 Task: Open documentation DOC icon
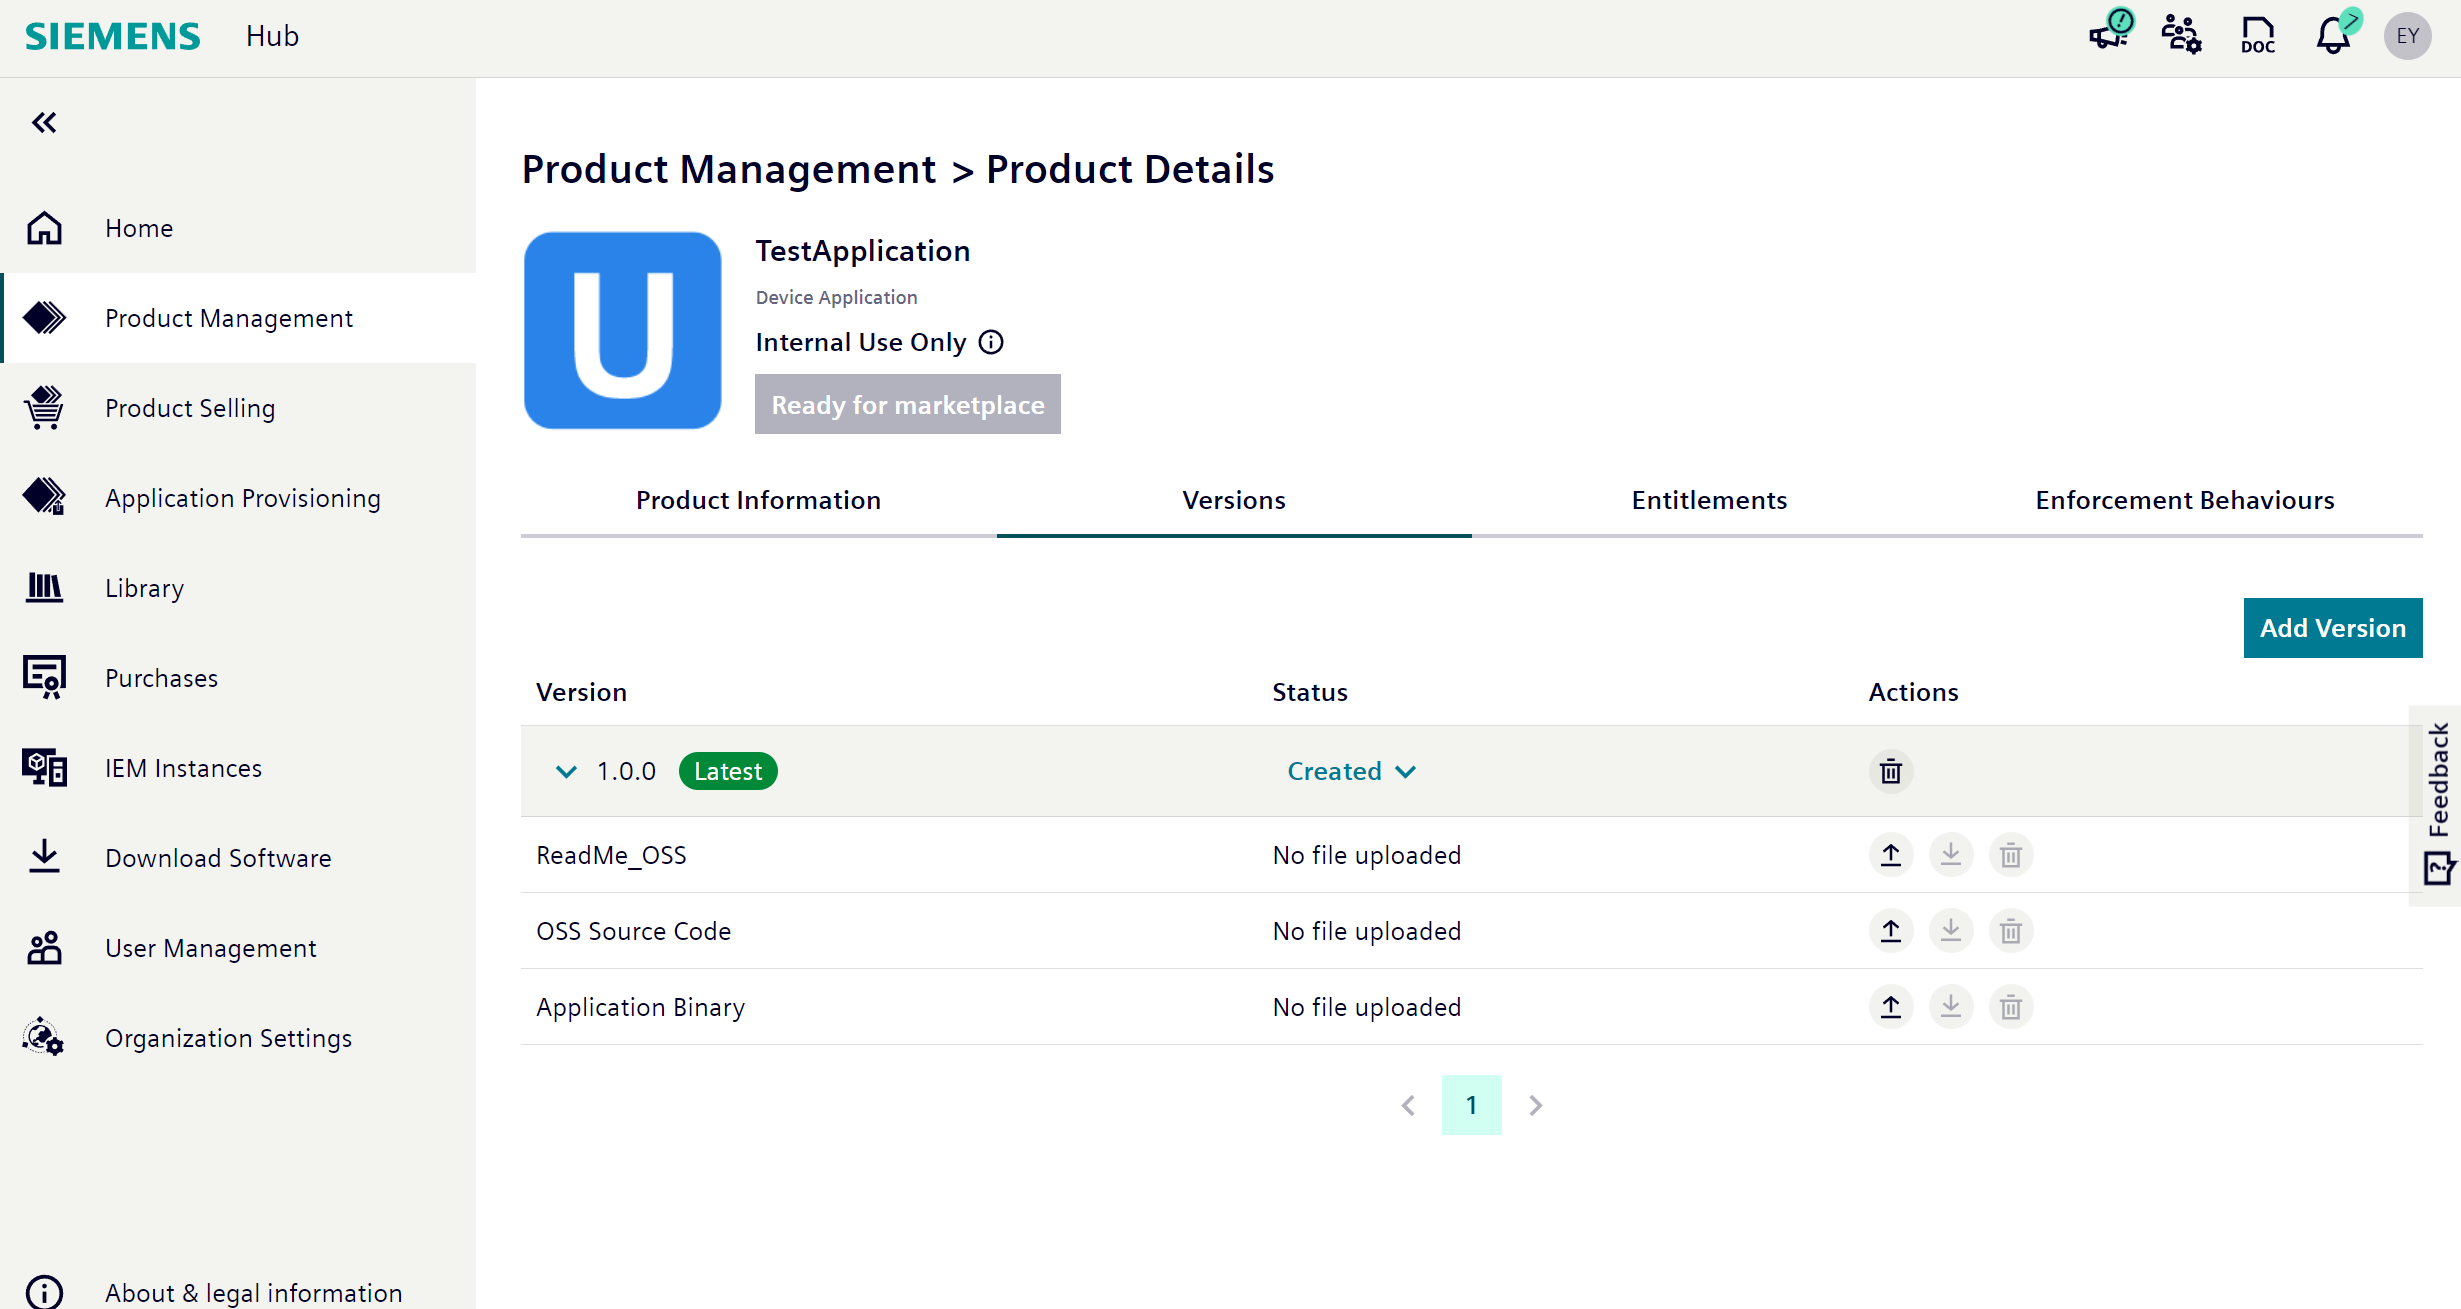pyautogui.click(x=2258, y=35)
